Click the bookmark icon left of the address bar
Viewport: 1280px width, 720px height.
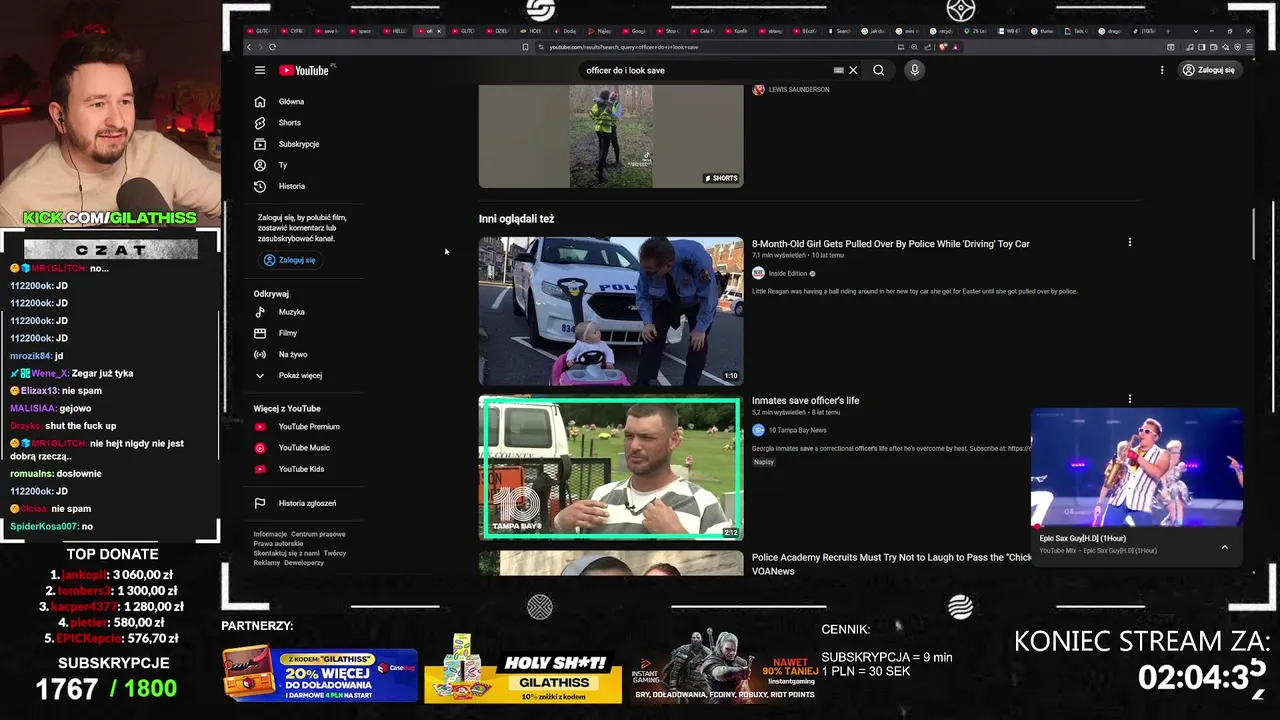click(525, 47)
